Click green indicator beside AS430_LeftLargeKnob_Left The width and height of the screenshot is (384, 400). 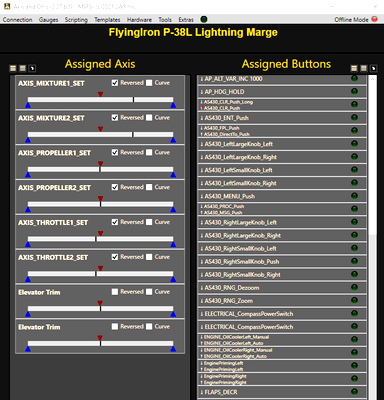[x=354, y=144]
